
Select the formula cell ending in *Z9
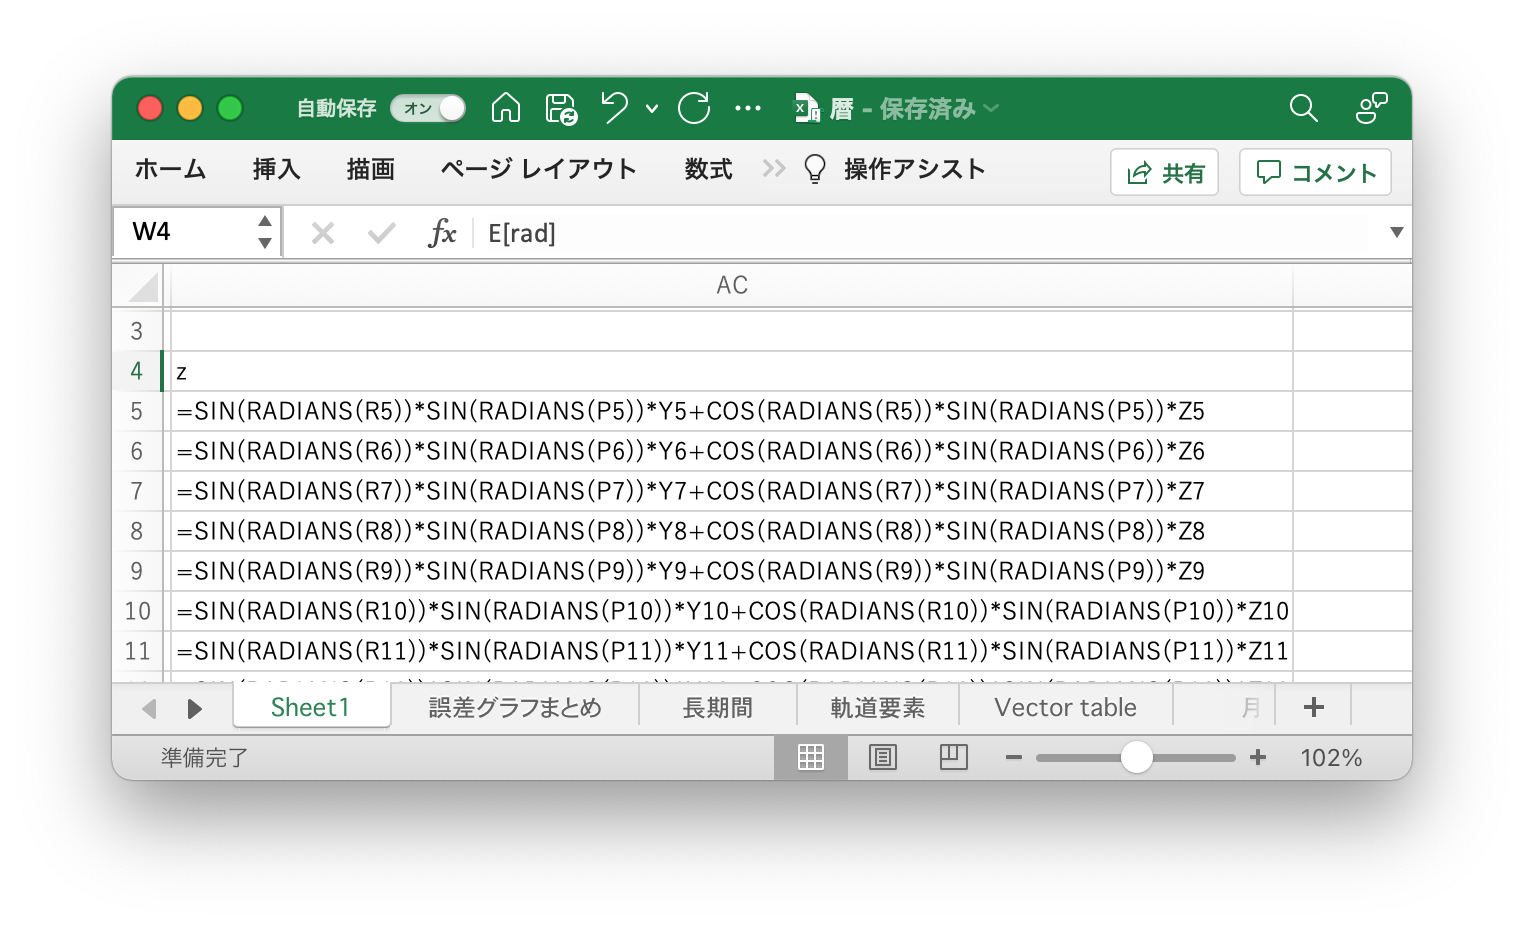[732, 571]
